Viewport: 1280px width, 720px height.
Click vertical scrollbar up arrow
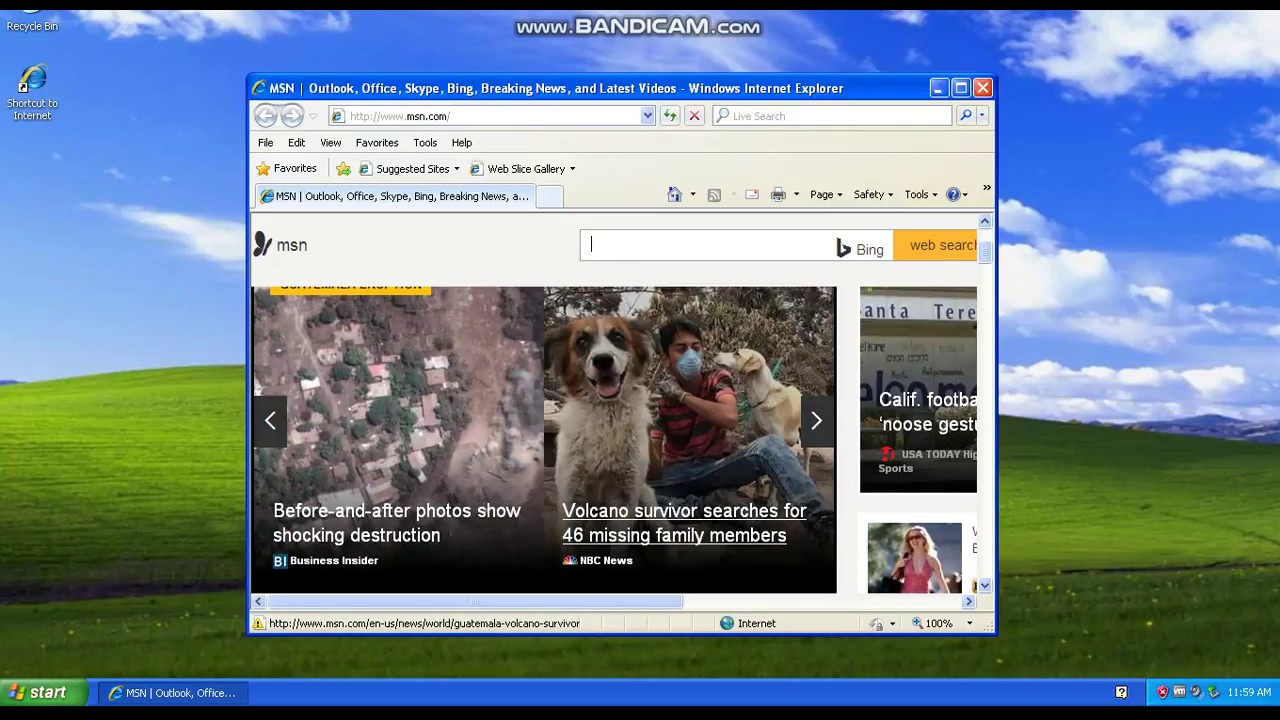coord(985,222)
